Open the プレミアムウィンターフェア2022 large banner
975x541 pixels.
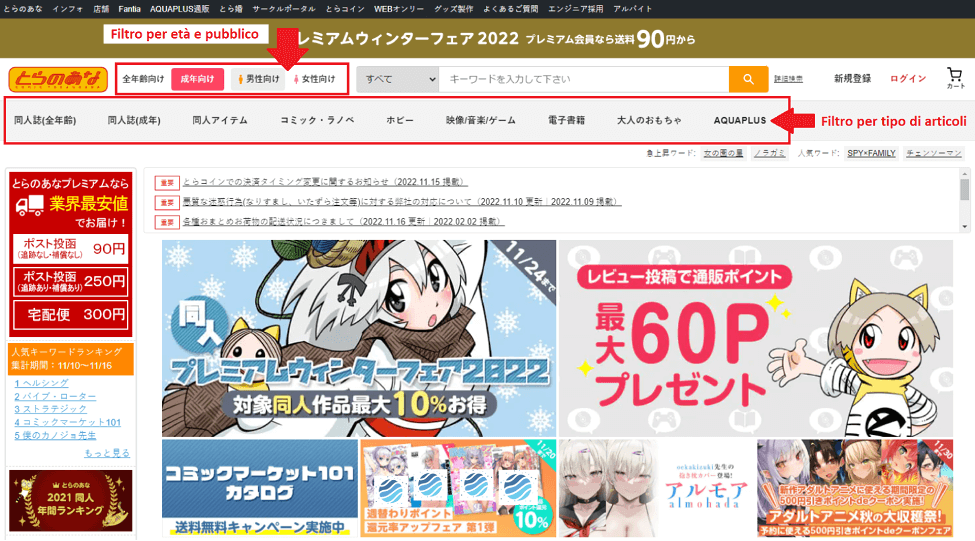(359, 339)
